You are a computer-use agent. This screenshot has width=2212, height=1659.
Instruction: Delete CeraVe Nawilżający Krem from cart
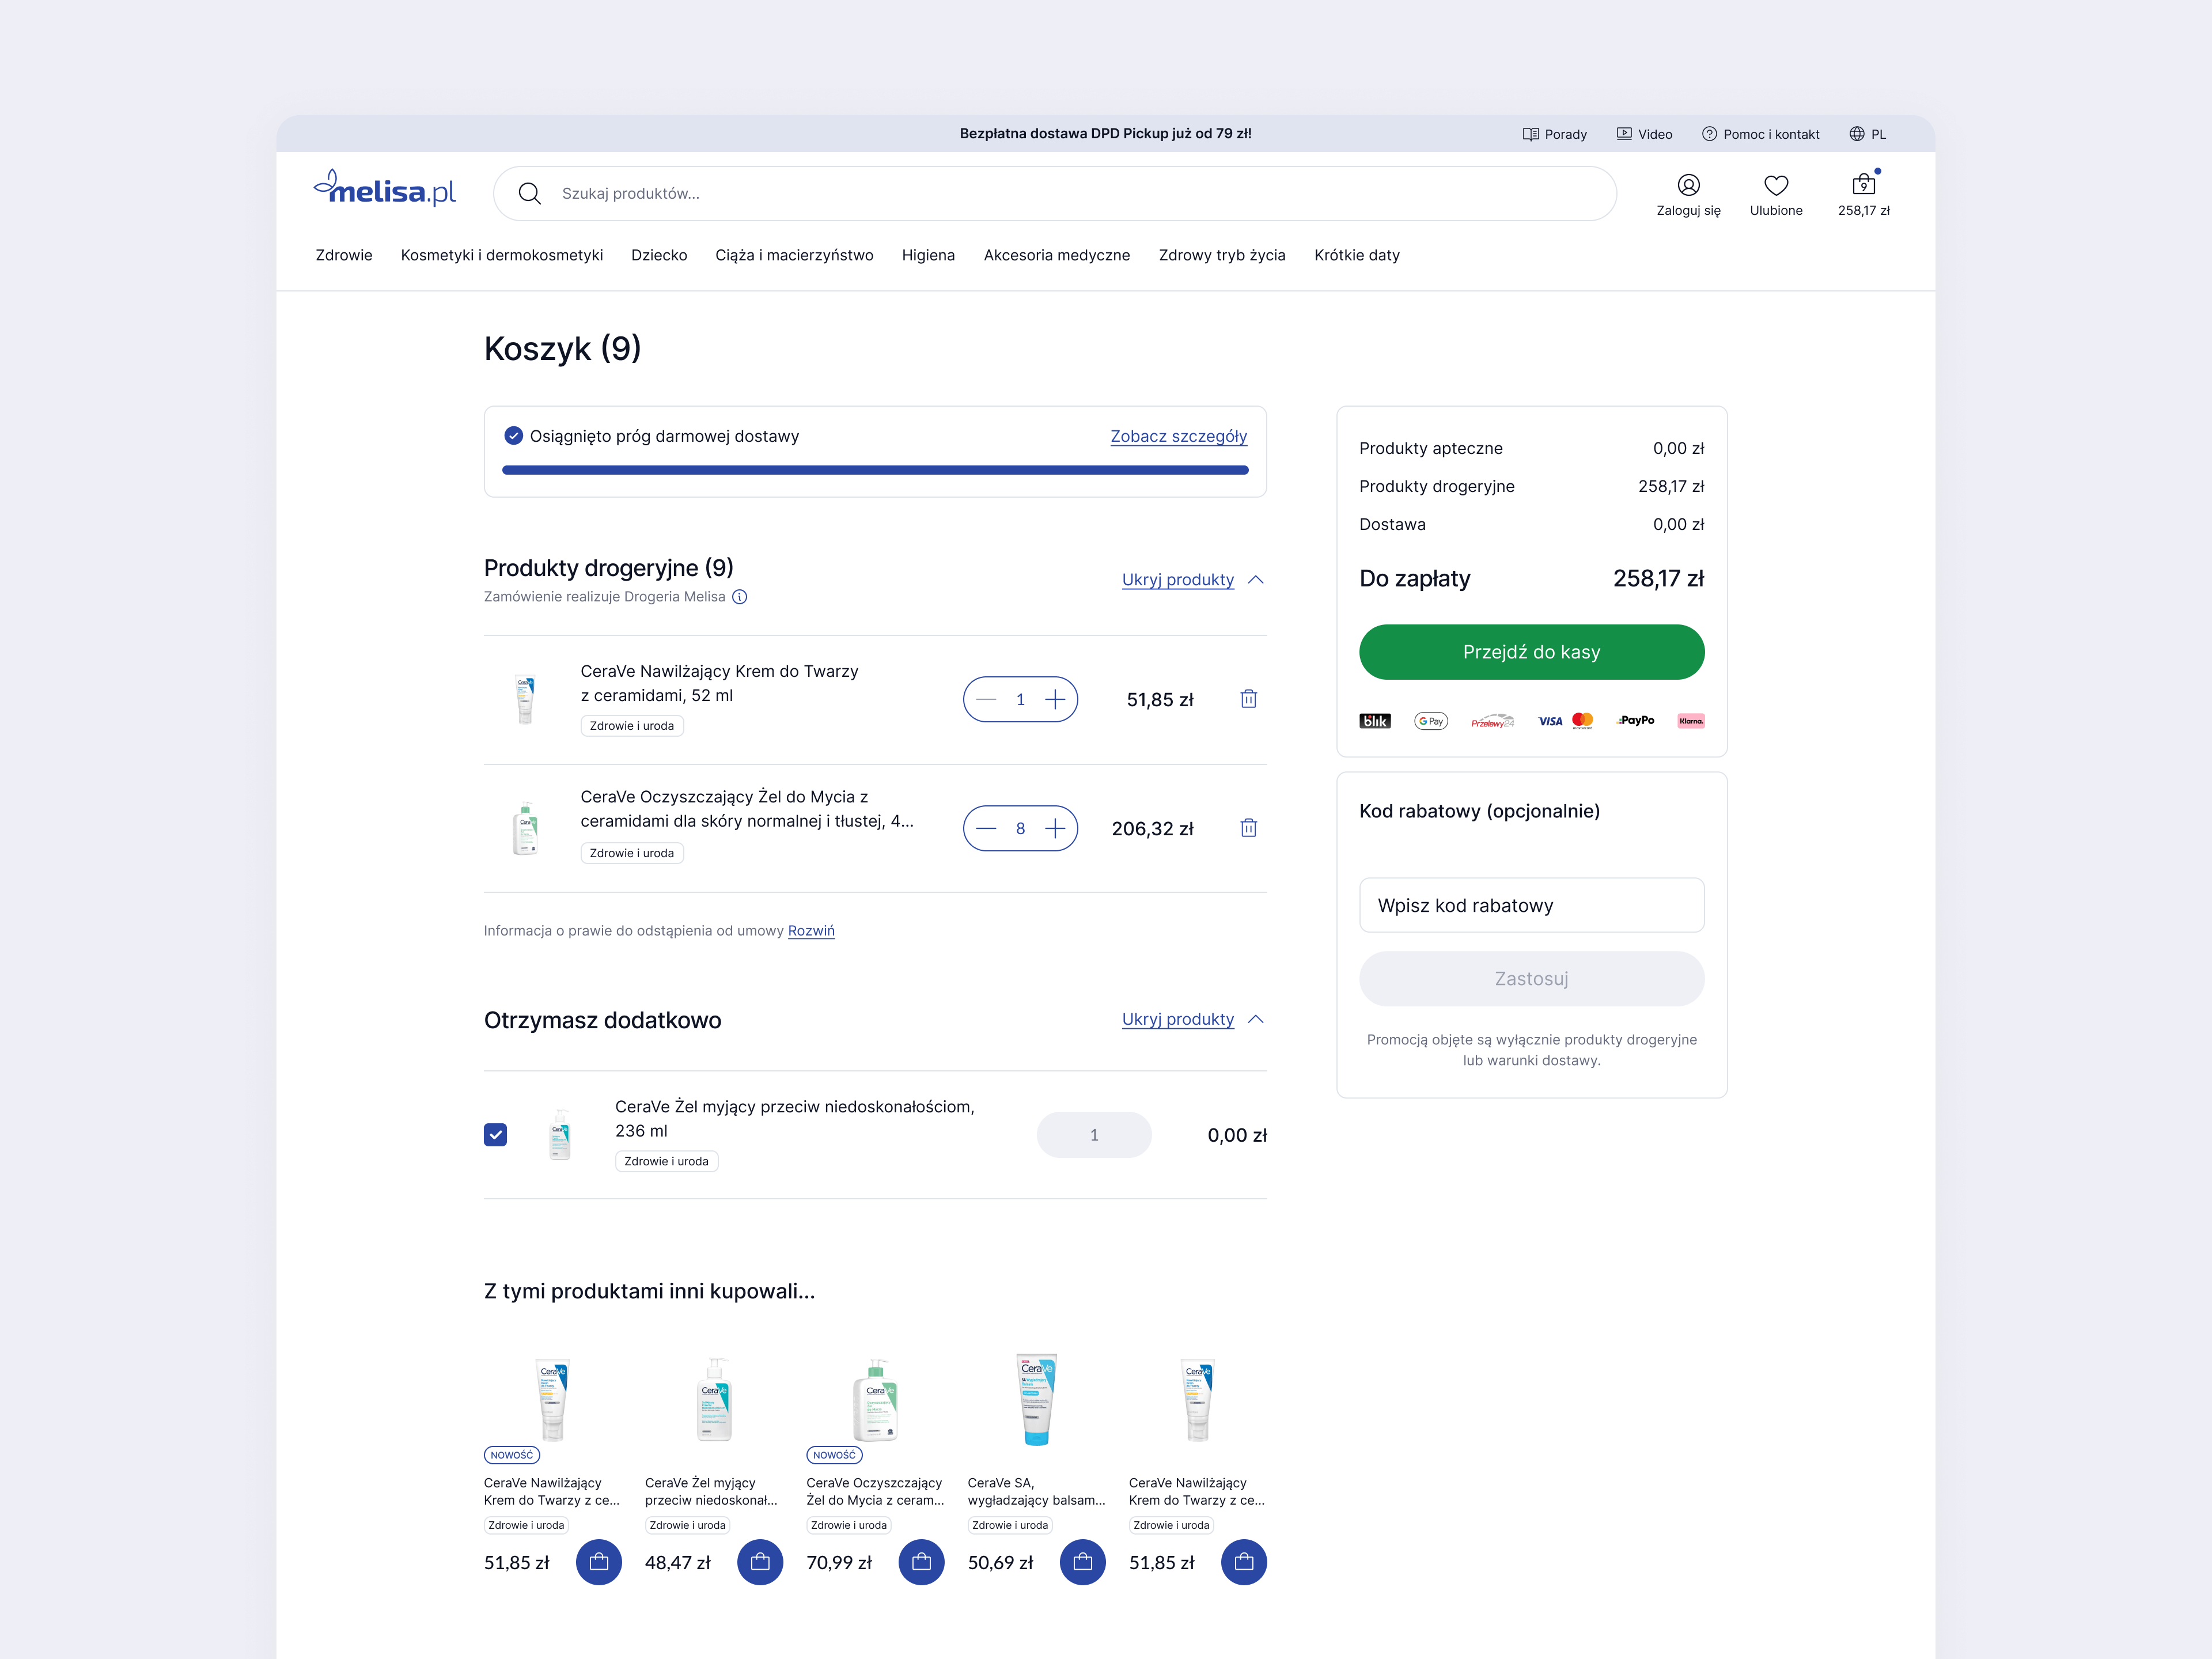point(1248,699)
